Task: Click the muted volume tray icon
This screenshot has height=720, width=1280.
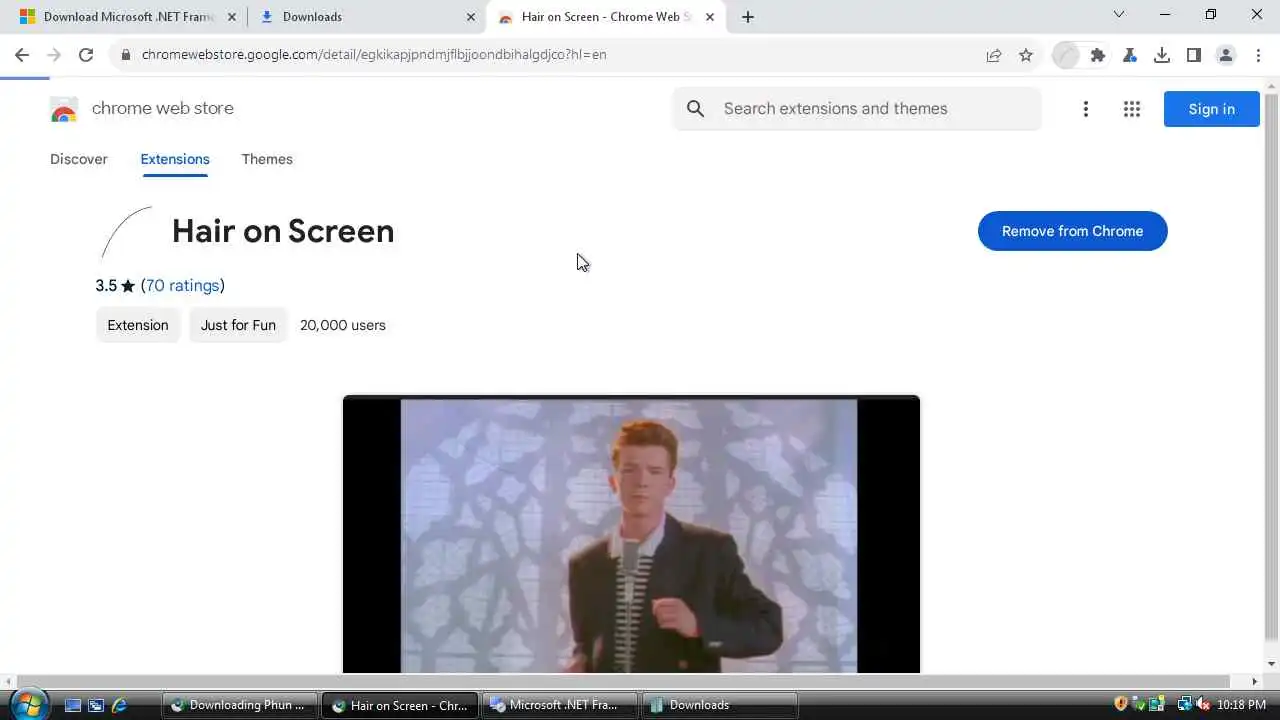Action: tap(1202, 704)
